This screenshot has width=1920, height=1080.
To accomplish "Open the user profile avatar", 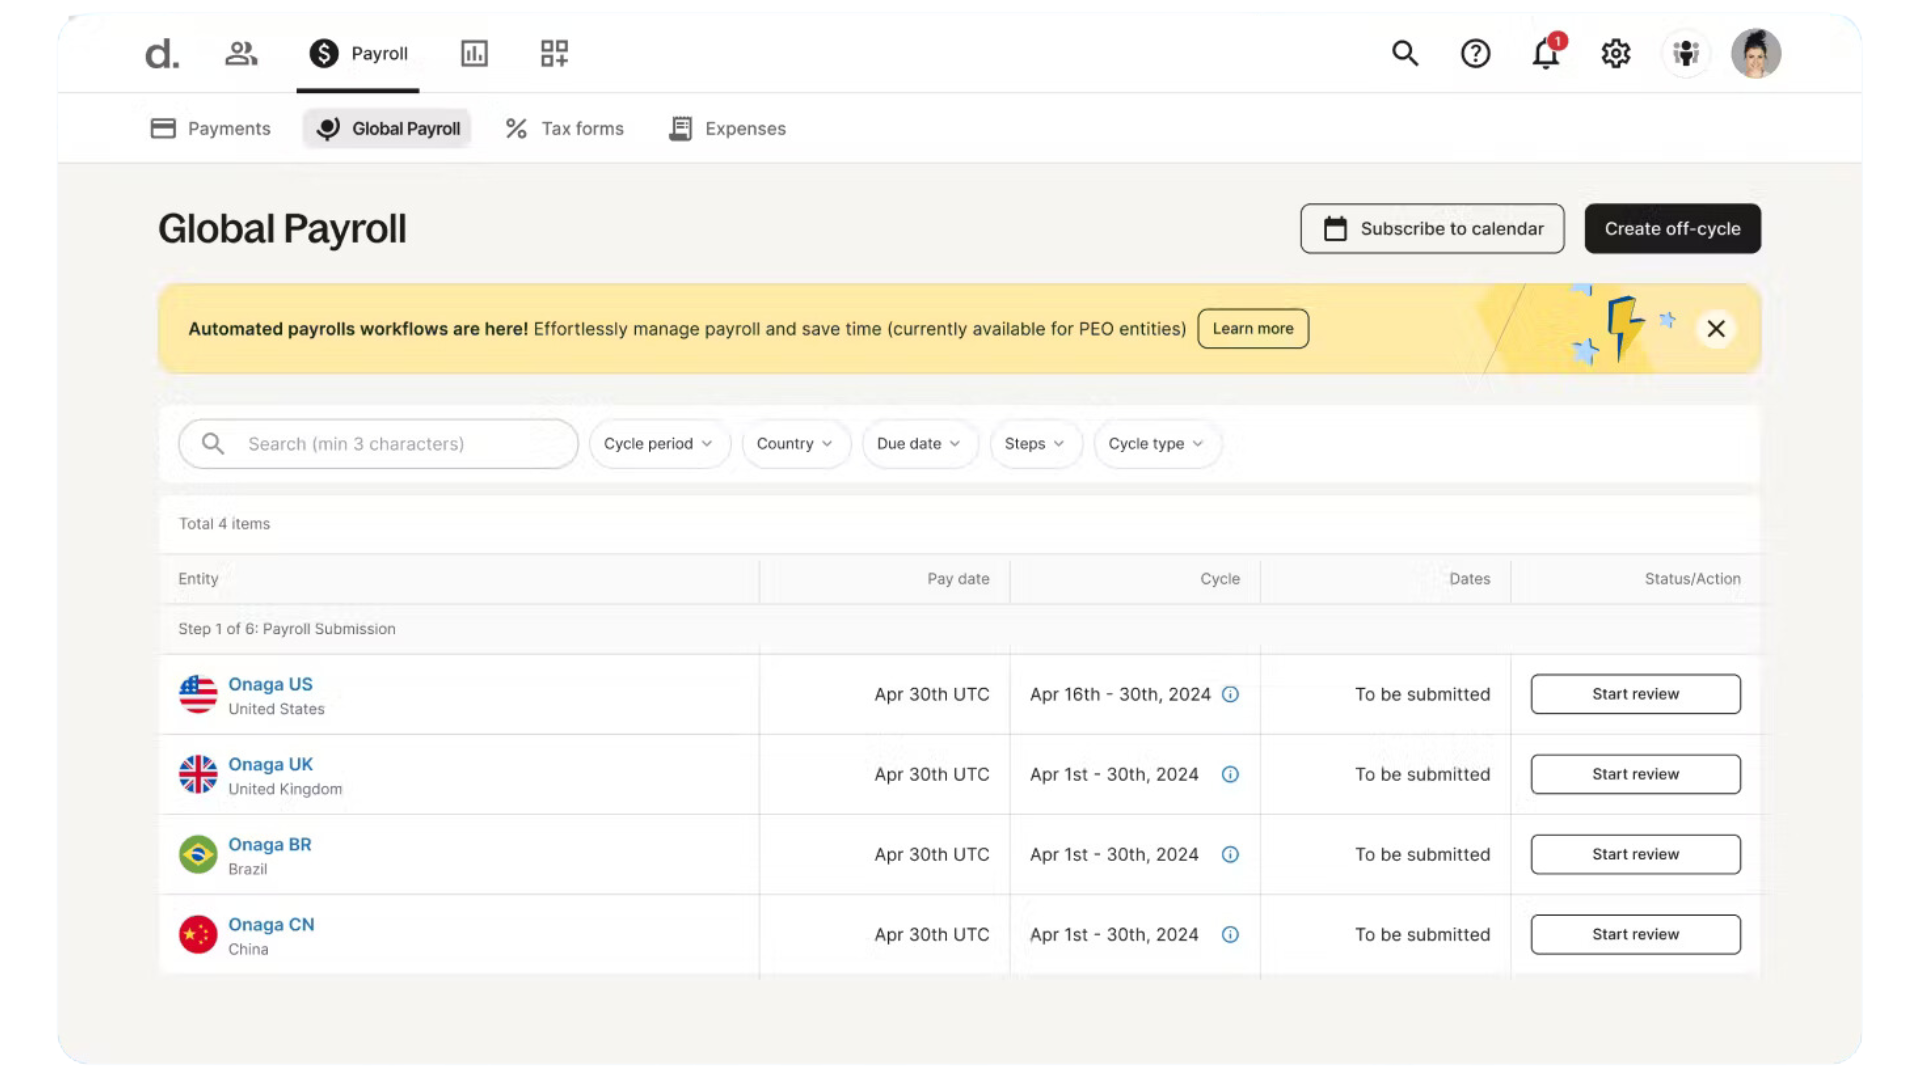I will click(x=1756, y=53).
